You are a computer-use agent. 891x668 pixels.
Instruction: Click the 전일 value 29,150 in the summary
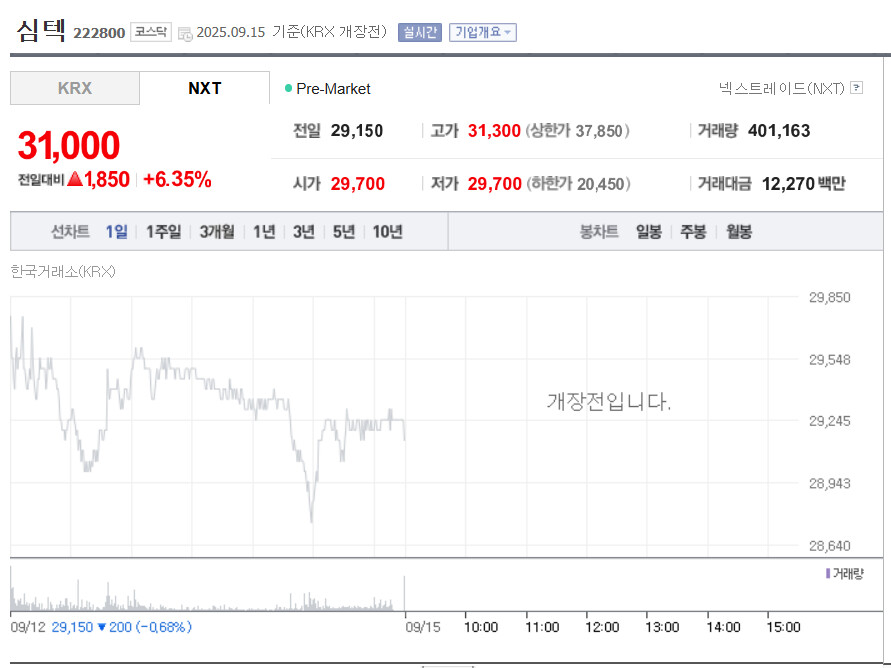(x=357, y=131)
